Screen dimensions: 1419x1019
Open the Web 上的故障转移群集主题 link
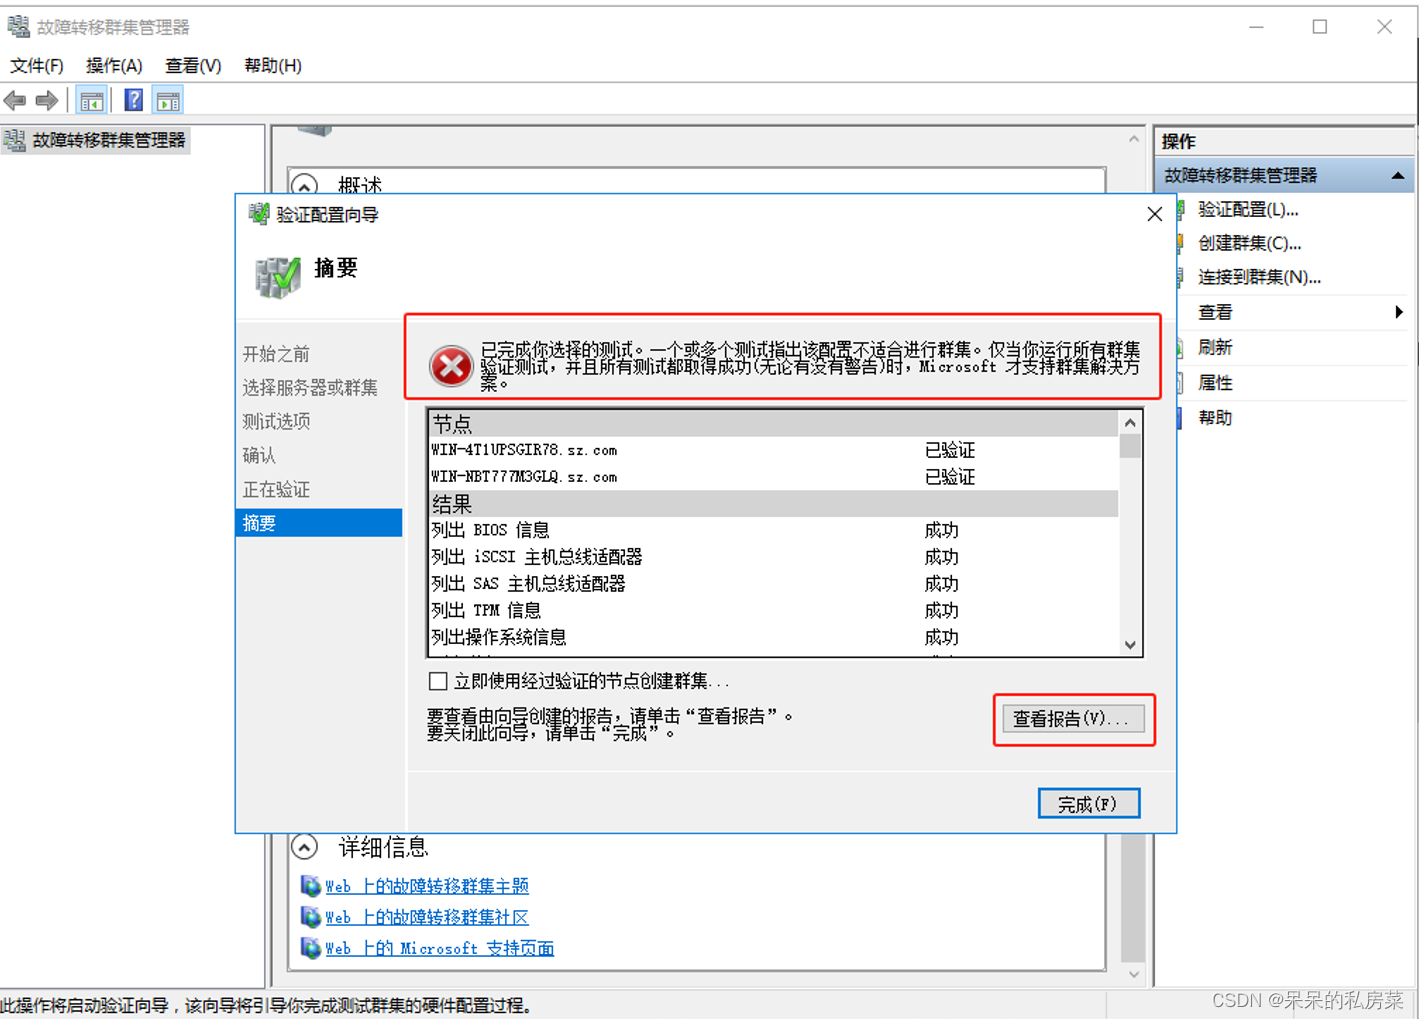click(x=427, y=886)
